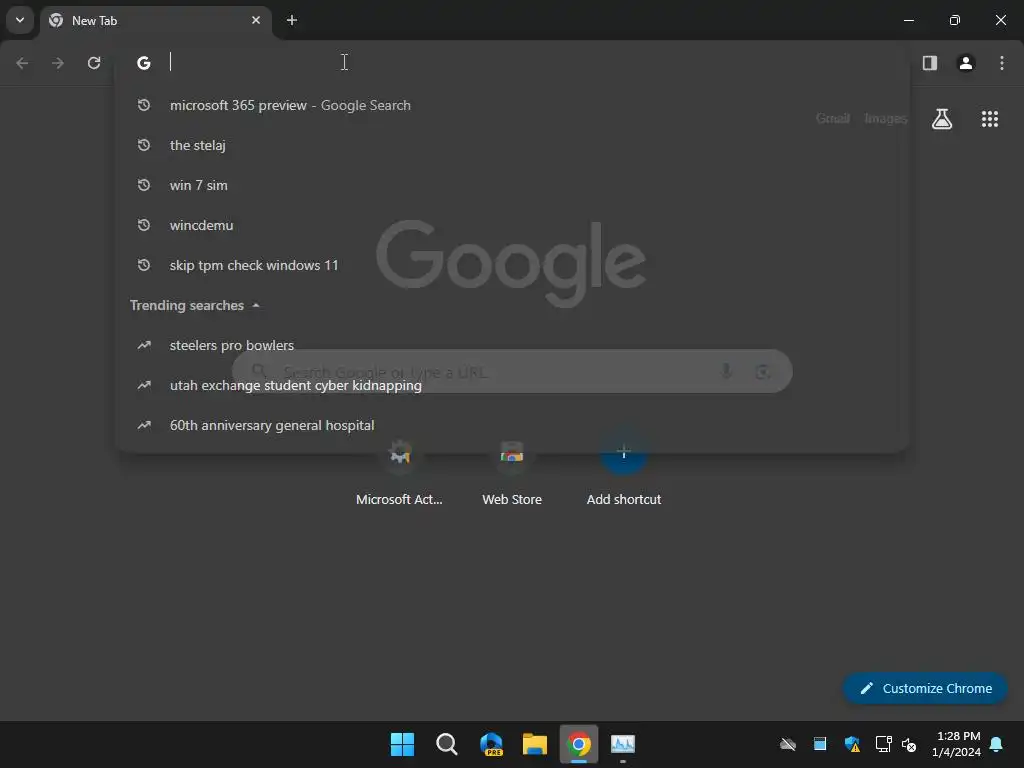Open the Search Labs flask icon
Viewport: 1024px width, 768px height.
(942, 119)
